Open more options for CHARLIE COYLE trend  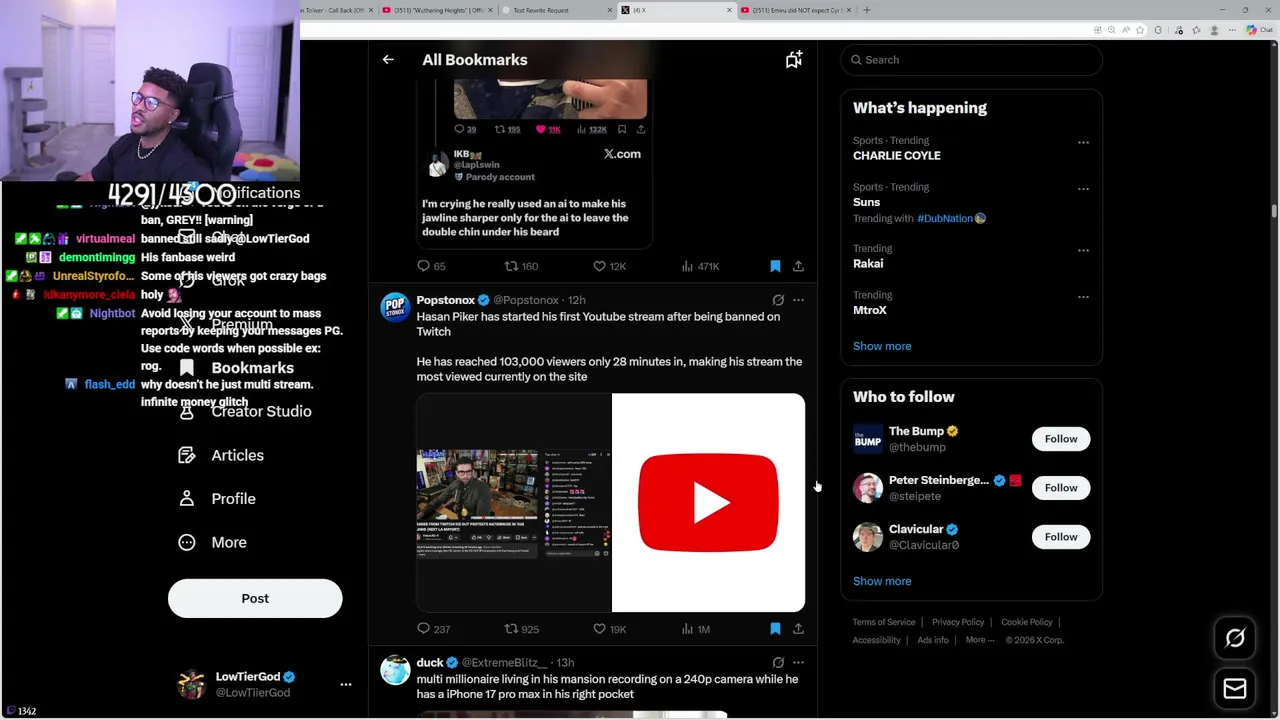(1083, 142)
